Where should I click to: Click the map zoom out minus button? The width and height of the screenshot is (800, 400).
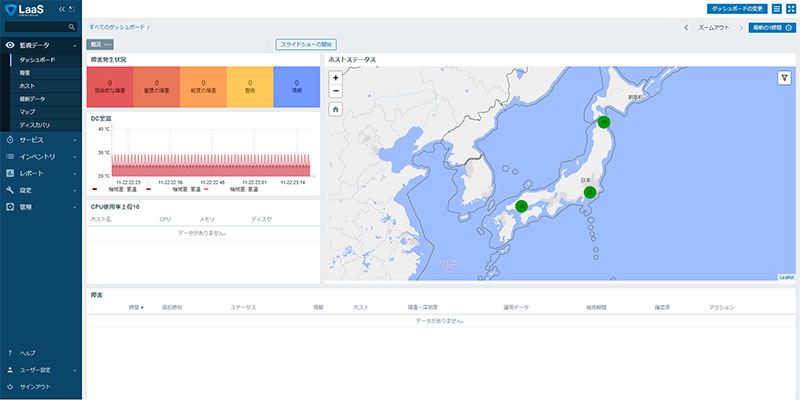point(336,90)
